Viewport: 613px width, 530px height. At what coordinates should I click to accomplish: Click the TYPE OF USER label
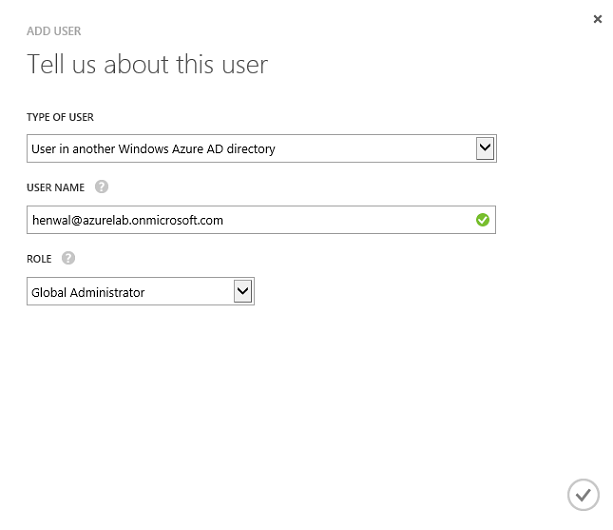[x=60, y=117]
